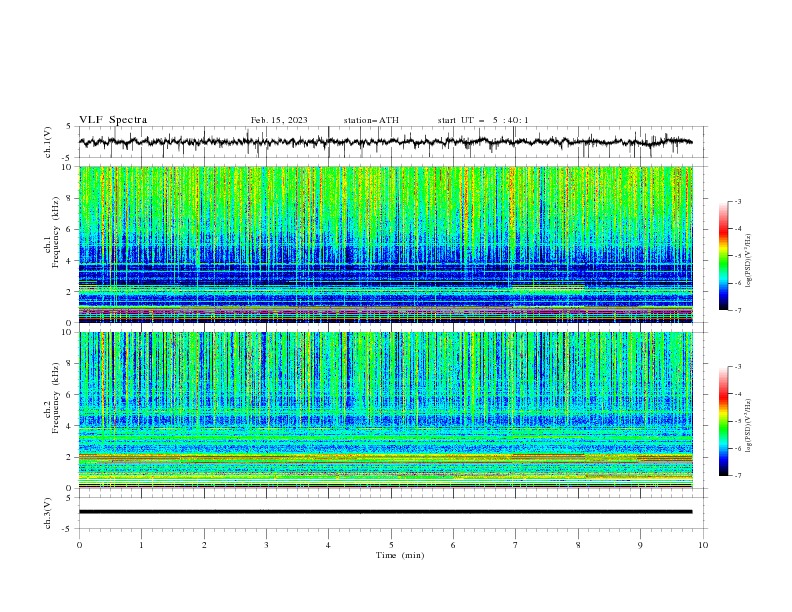Click time axis tick label '5'
This screenshot has width=792, height=612.
(391, 545)
